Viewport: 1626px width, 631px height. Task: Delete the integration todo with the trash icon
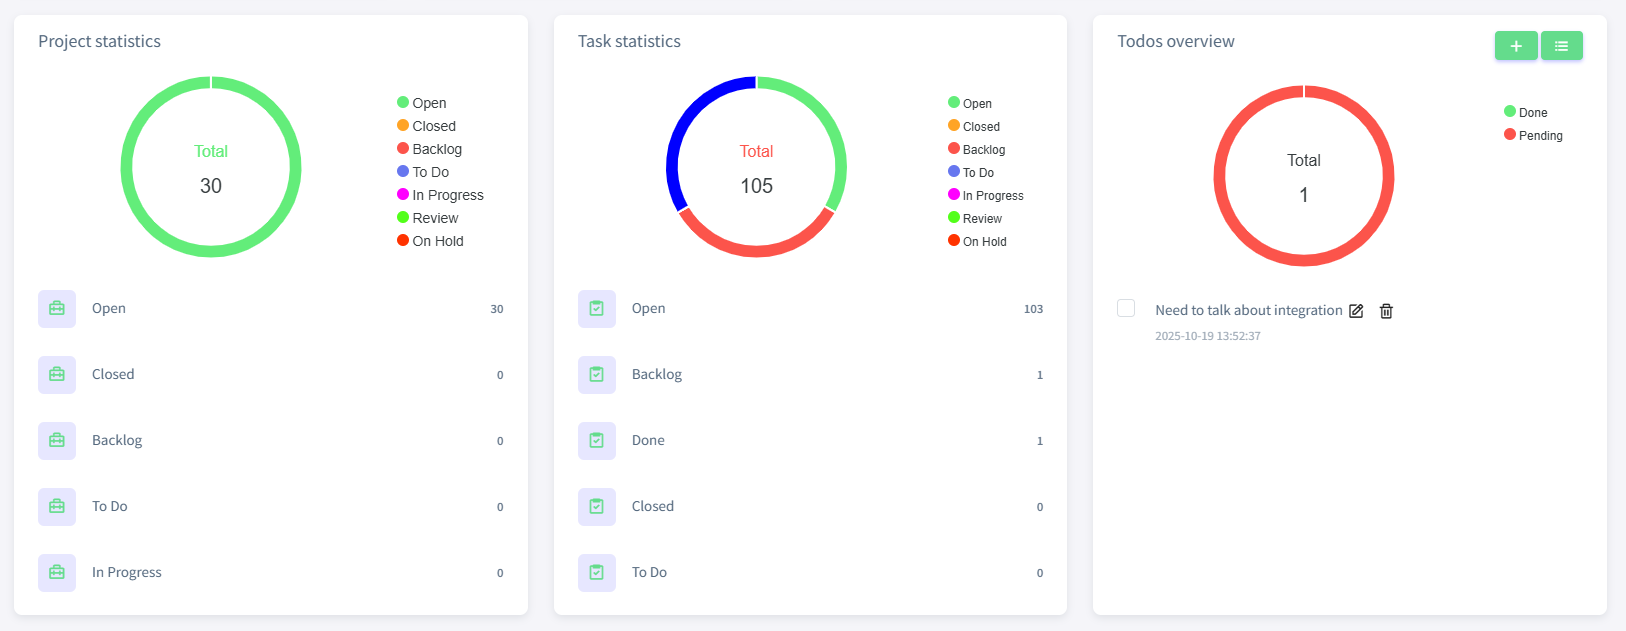coord(1386,311)
